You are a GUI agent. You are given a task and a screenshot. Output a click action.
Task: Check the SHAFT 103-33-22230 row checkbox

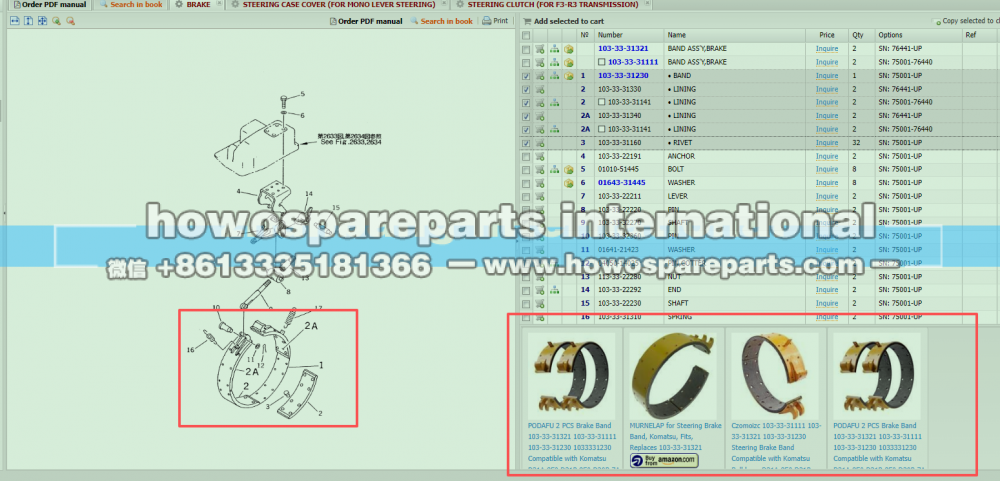coord(526,304)
